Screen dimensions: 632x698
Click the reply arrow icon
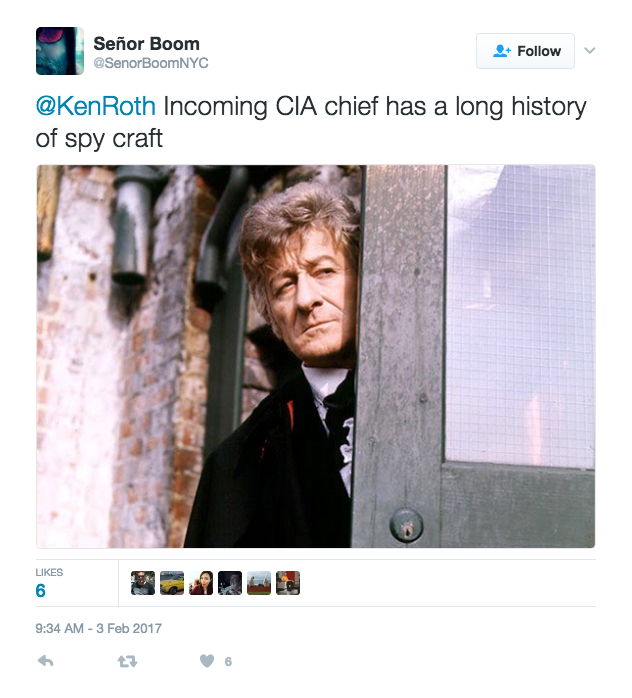(x=45, y=661)
